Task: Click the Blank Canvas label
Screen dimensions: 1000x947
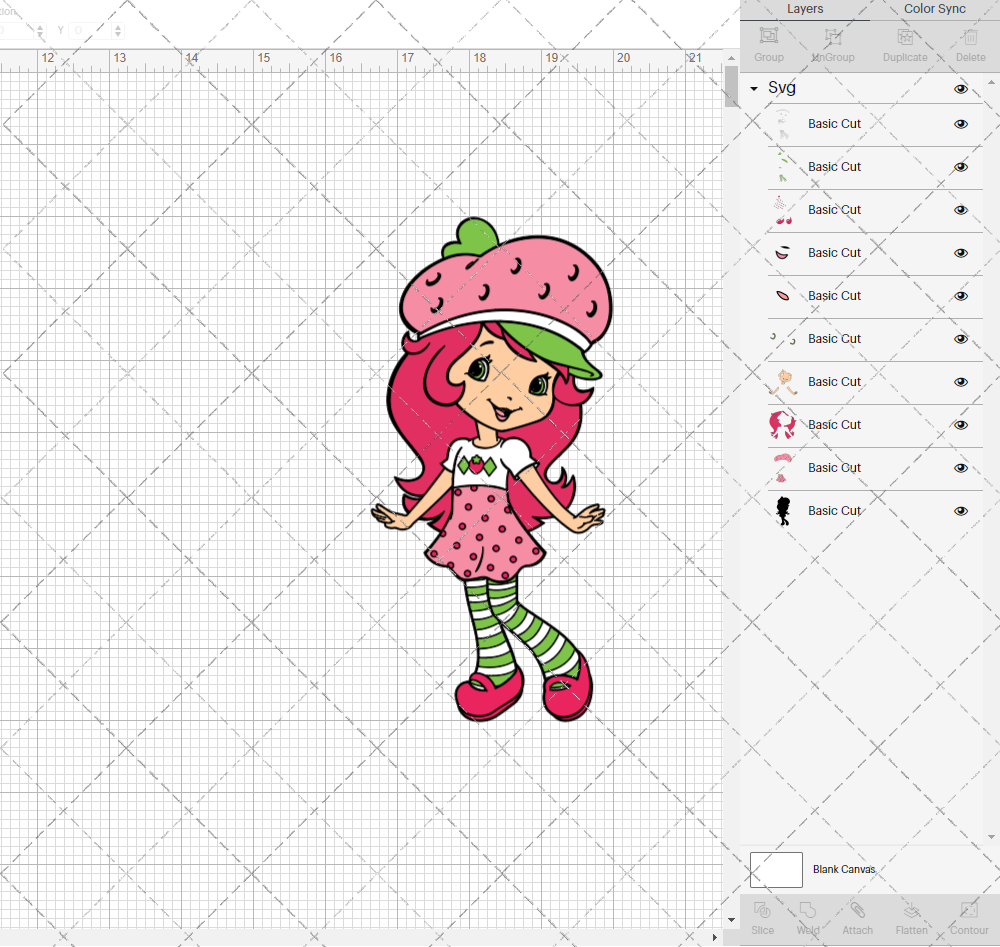Action: click(x=844, y=869)
